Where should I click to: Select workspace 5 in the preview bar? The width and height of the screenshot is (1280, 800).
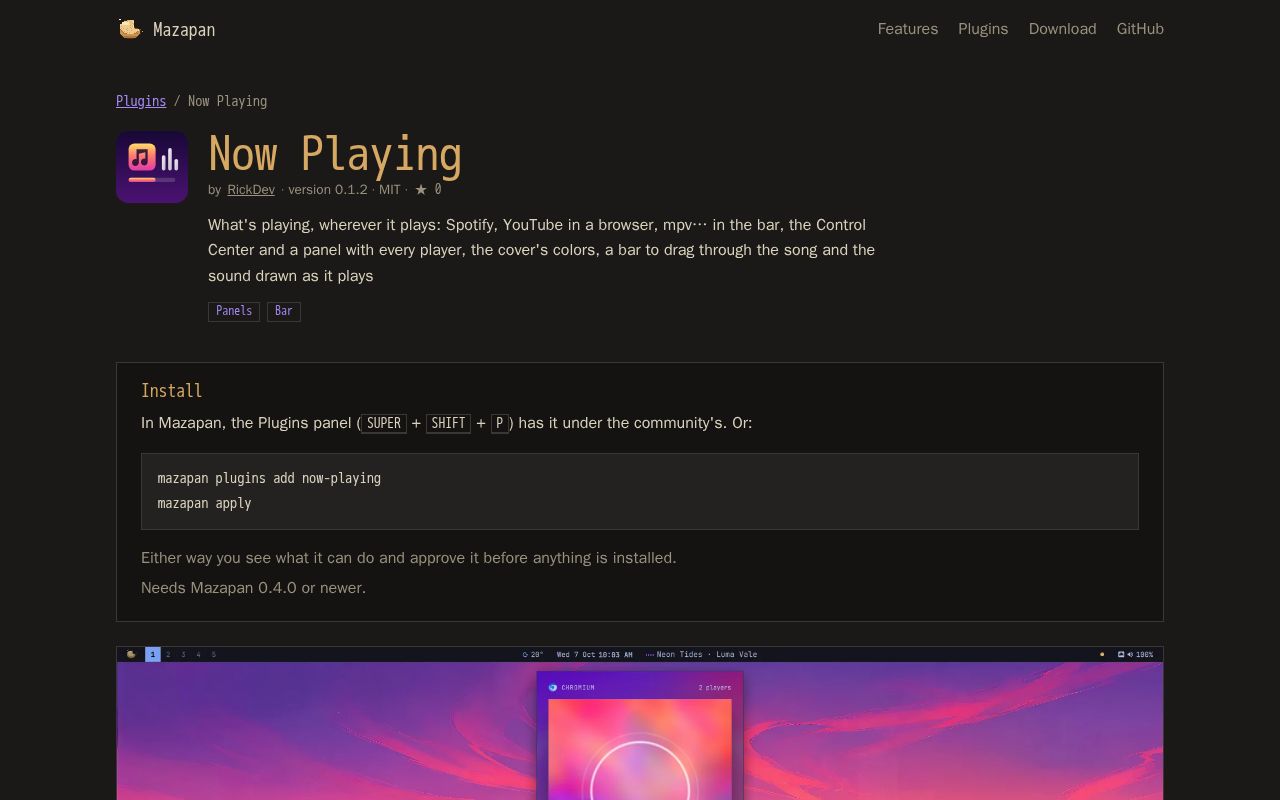pos(214,655)
